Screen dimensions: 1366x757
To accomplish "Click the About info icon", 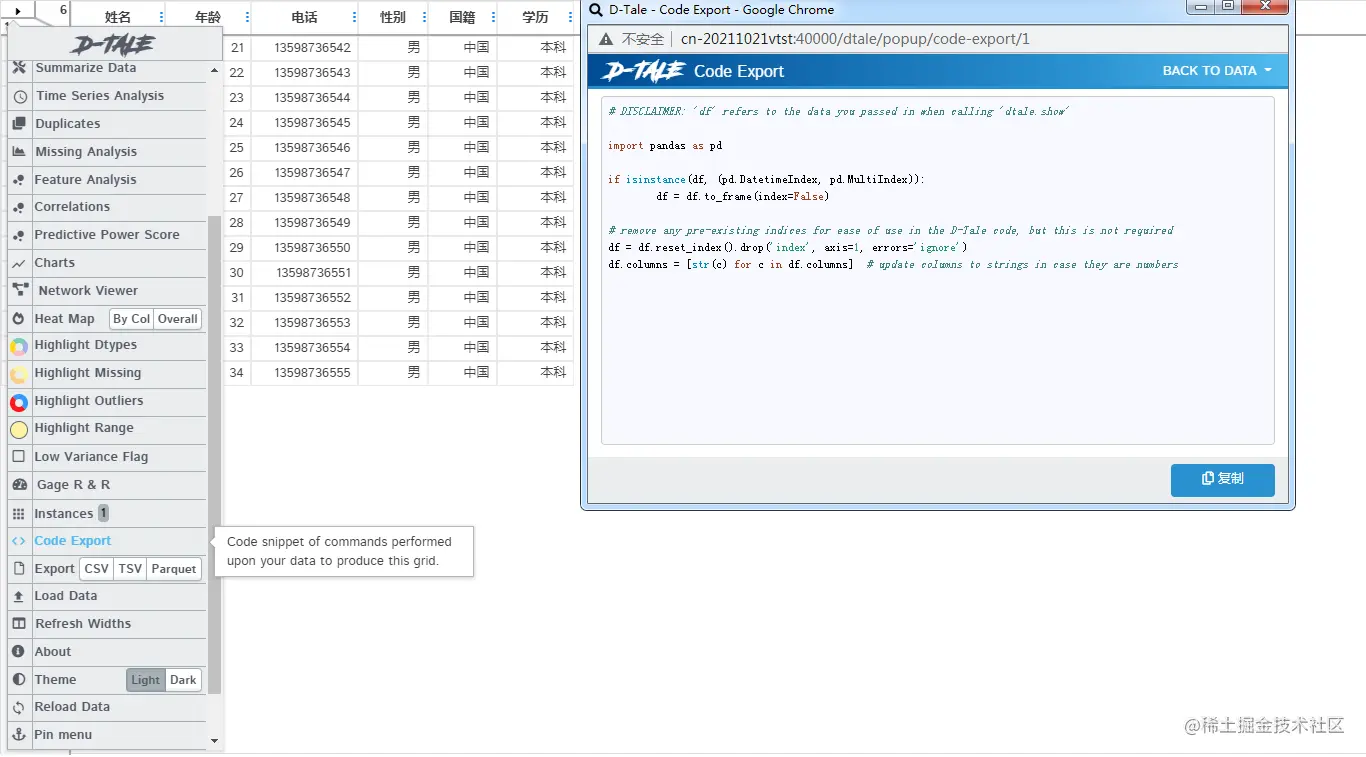I will pyautogui.click(x=18, y=652).
